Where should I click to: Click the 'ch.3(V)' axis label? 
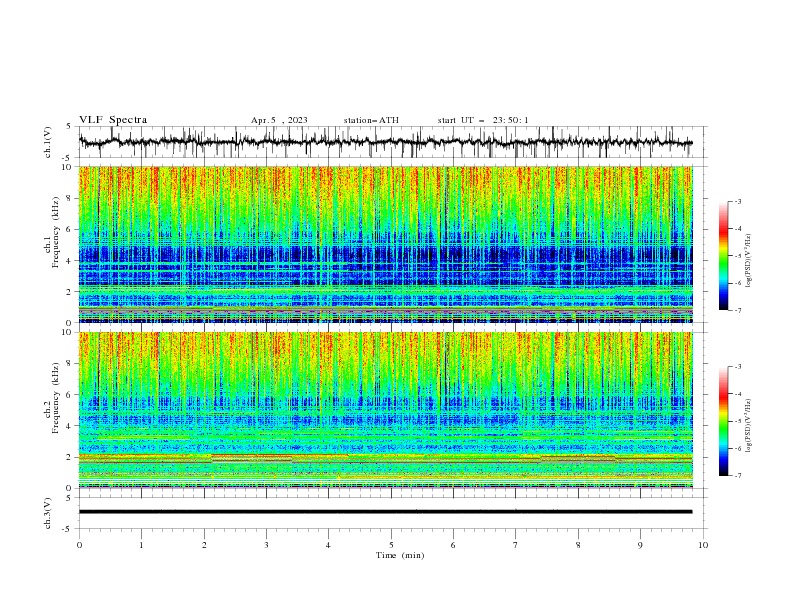pyautogui.click(x=48, y=513)
